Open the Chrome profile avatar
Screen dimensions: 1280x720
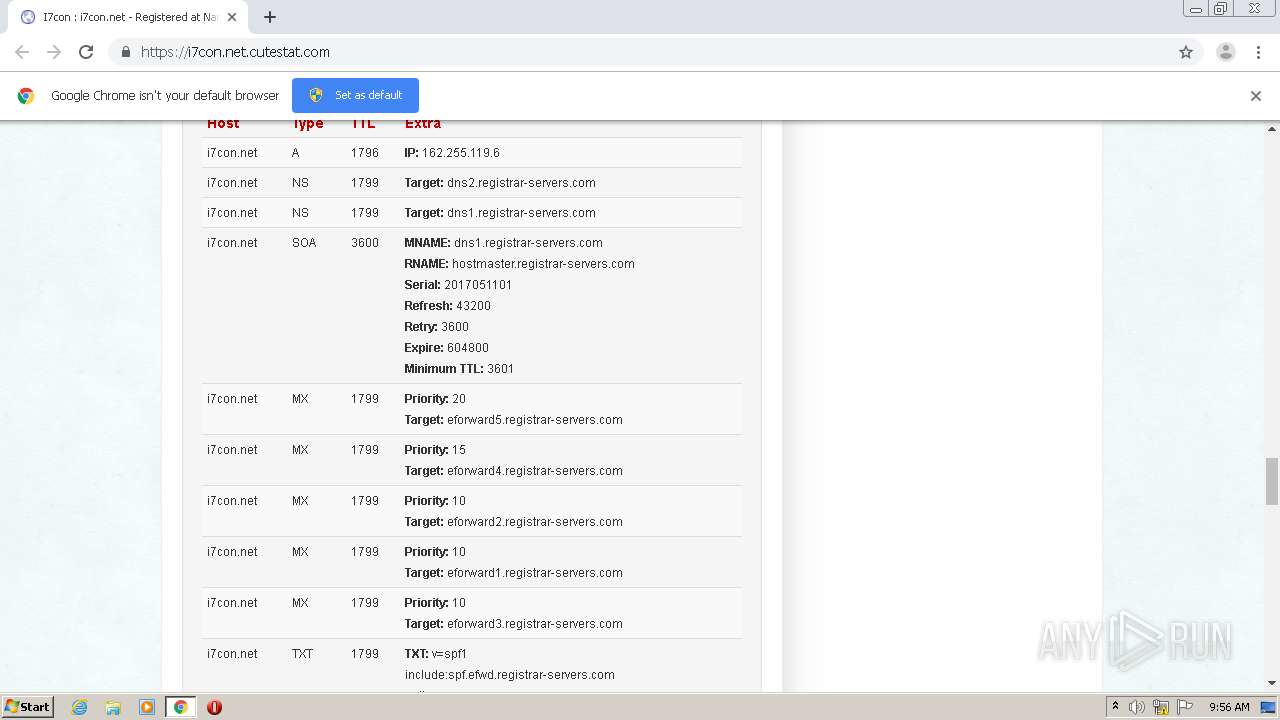[x=1226, y=52]
